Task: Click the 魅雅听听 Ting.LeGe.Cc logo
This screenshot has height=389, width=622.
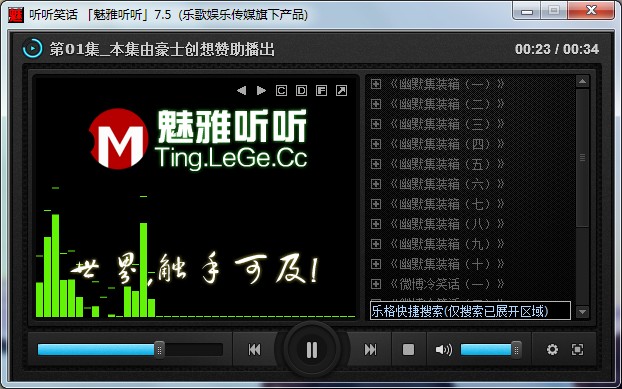Action: click(x=198, y=139)
